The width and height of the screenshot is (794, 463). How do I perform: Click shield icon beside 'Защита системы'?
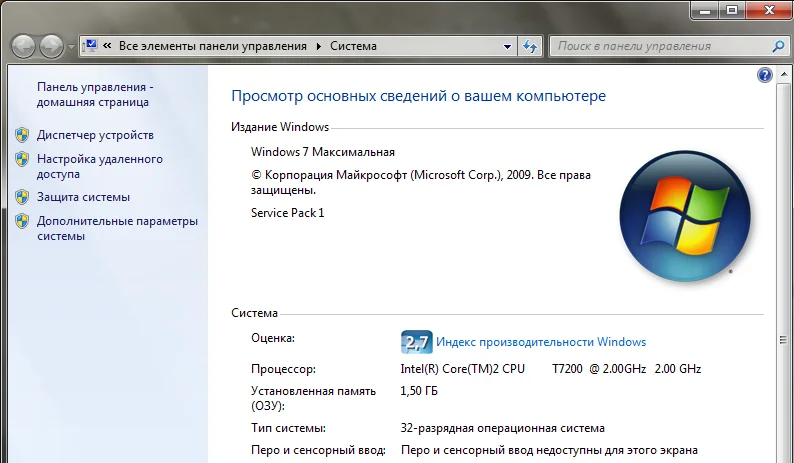(22, 197)
